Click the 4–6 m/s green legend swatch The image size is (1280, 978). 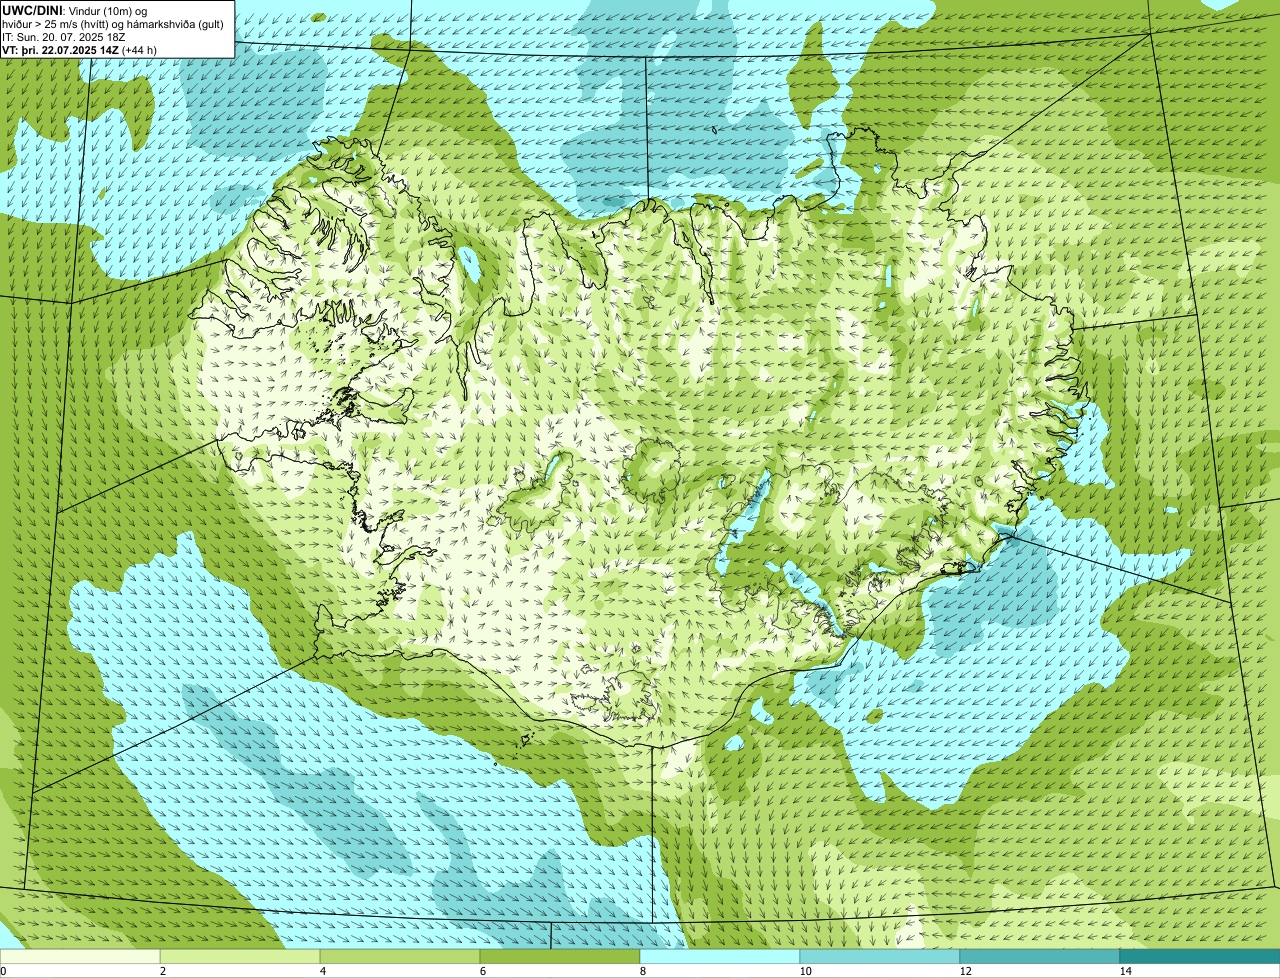400,956
